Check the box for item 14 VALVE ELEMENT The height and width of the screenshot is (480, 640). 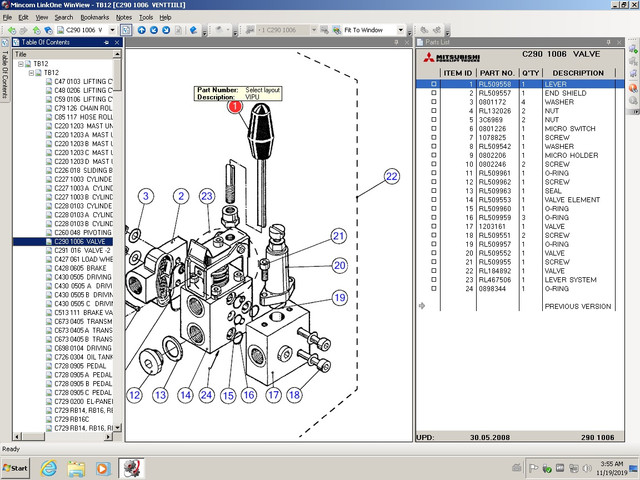(433, 200)
